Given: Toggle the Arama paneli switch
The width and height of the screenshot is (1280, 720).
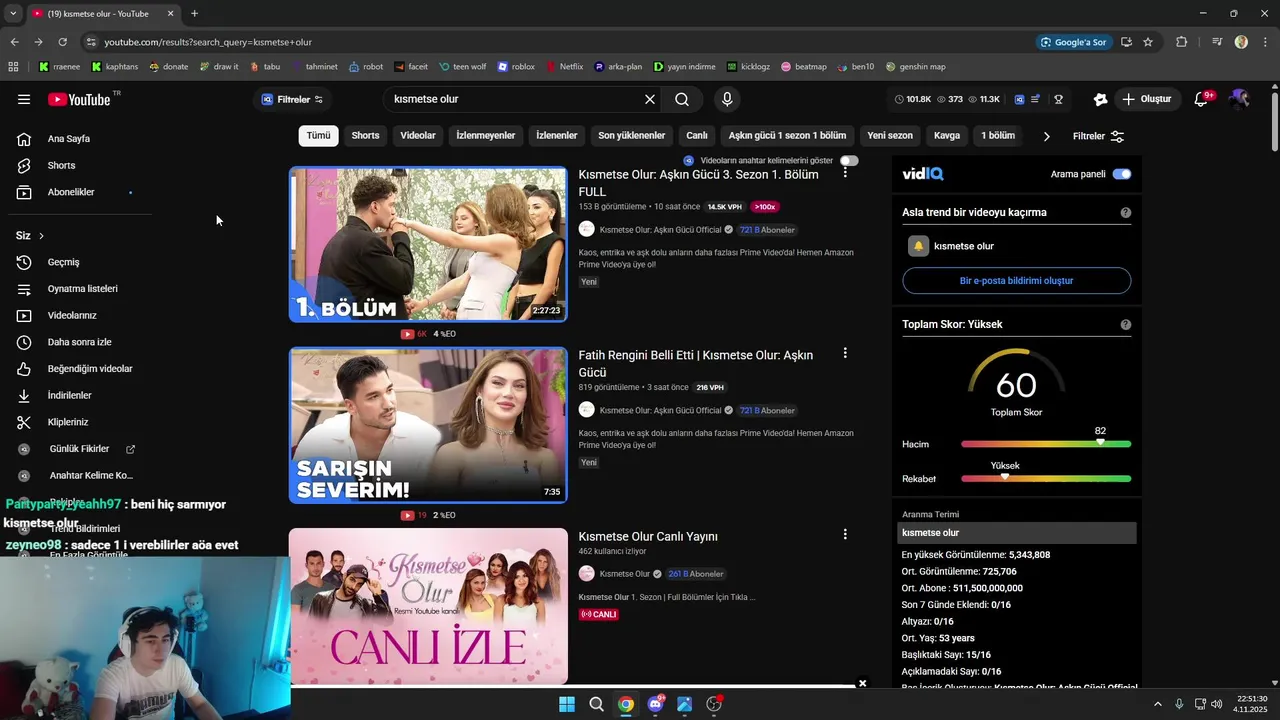Looking at the screenshot, I should pyautogui.click(x=1122, y=174).
